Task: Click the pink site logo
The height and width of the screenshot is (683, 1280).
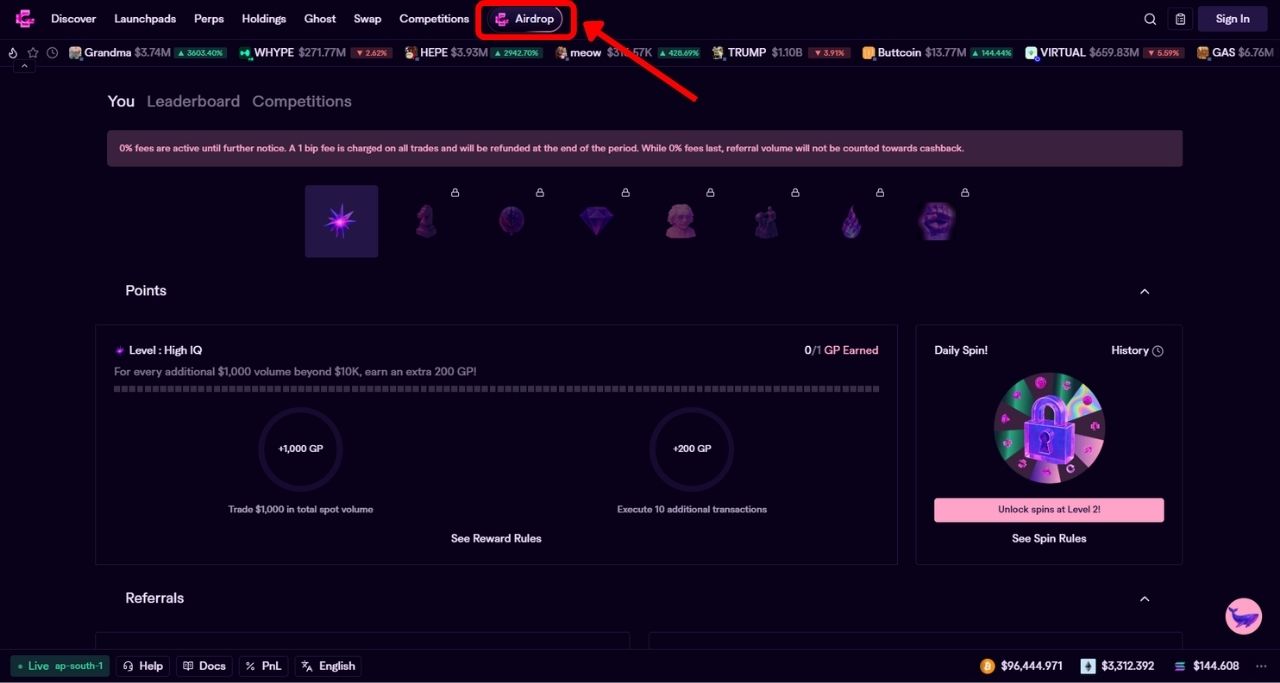Action: pyautogui.click(x=25, y=19)
